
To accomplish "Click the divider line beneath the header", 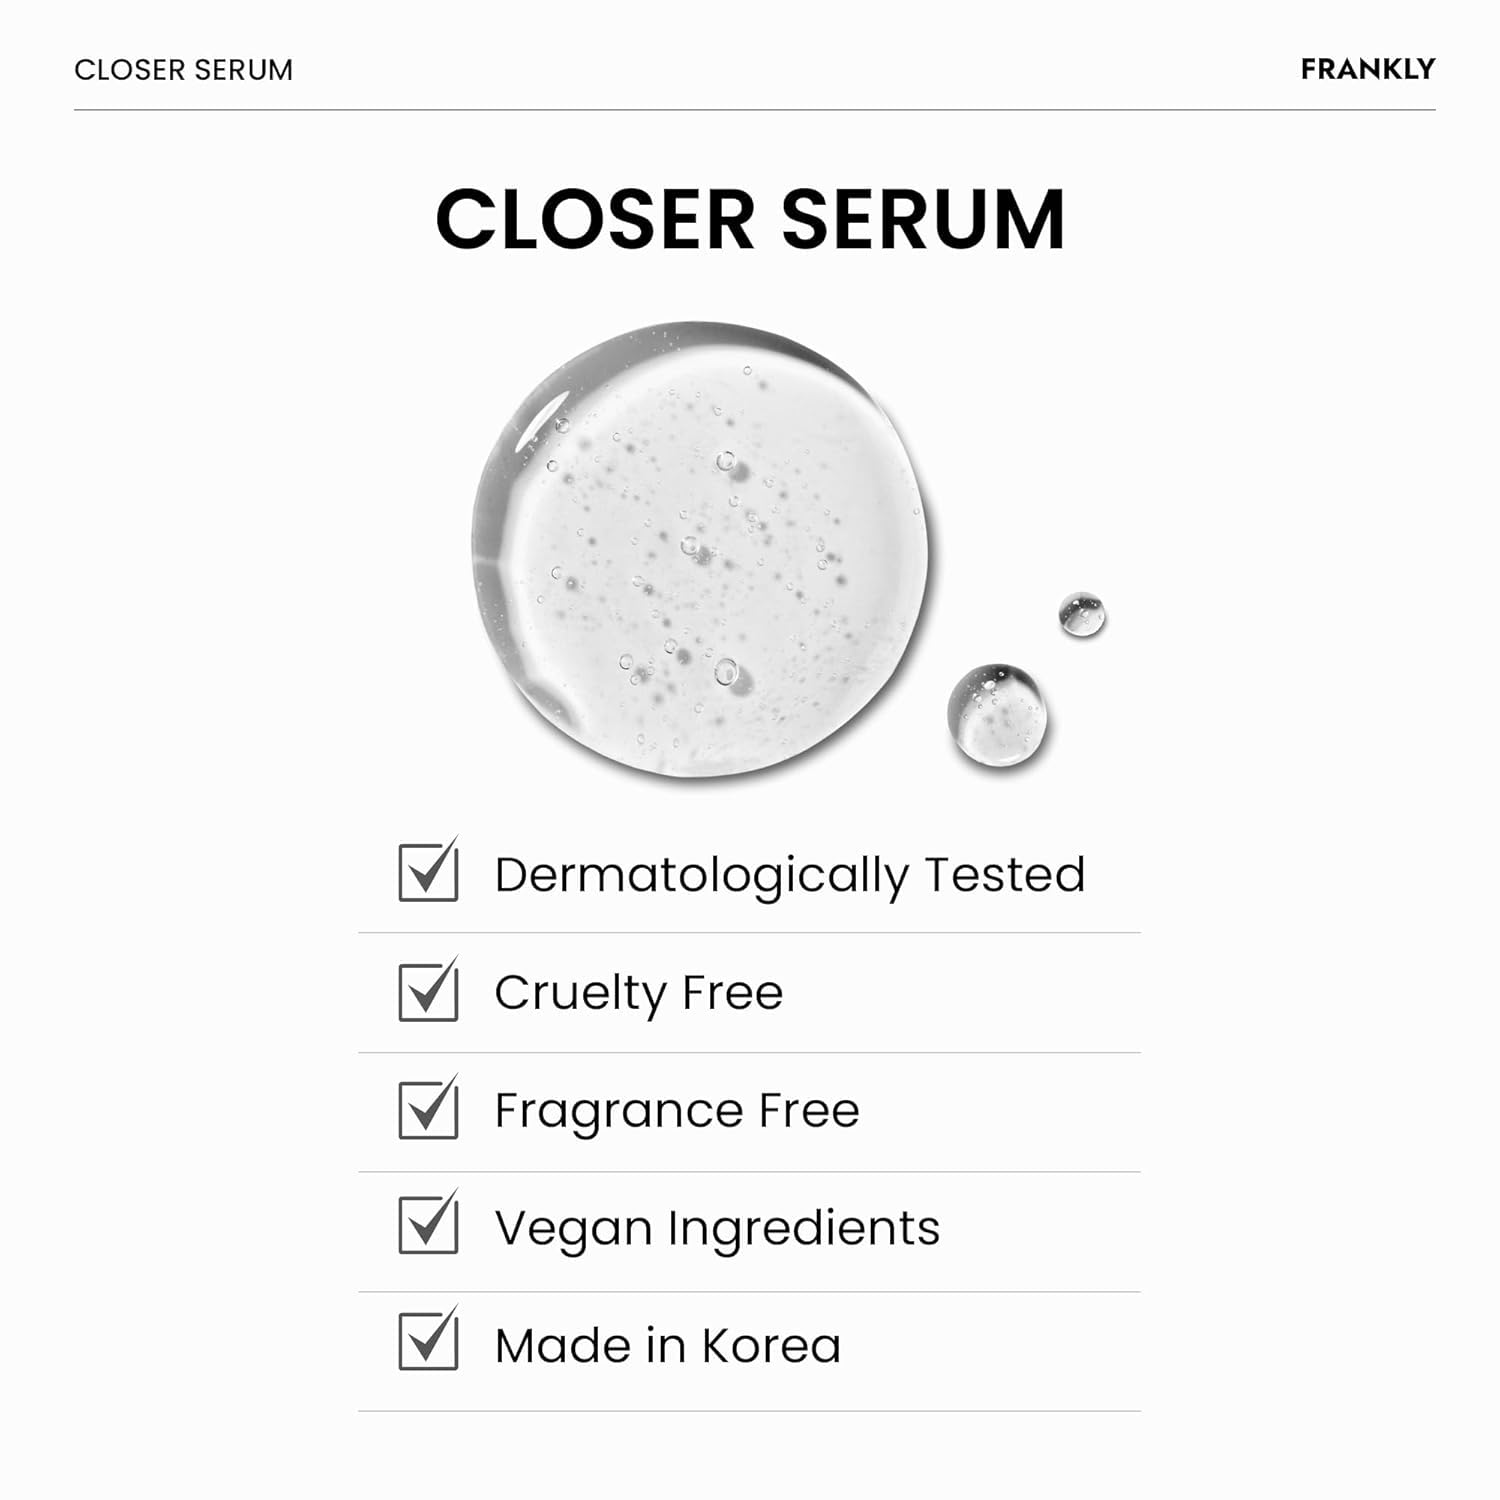I will pyautogui.click(x=754, y=109).
